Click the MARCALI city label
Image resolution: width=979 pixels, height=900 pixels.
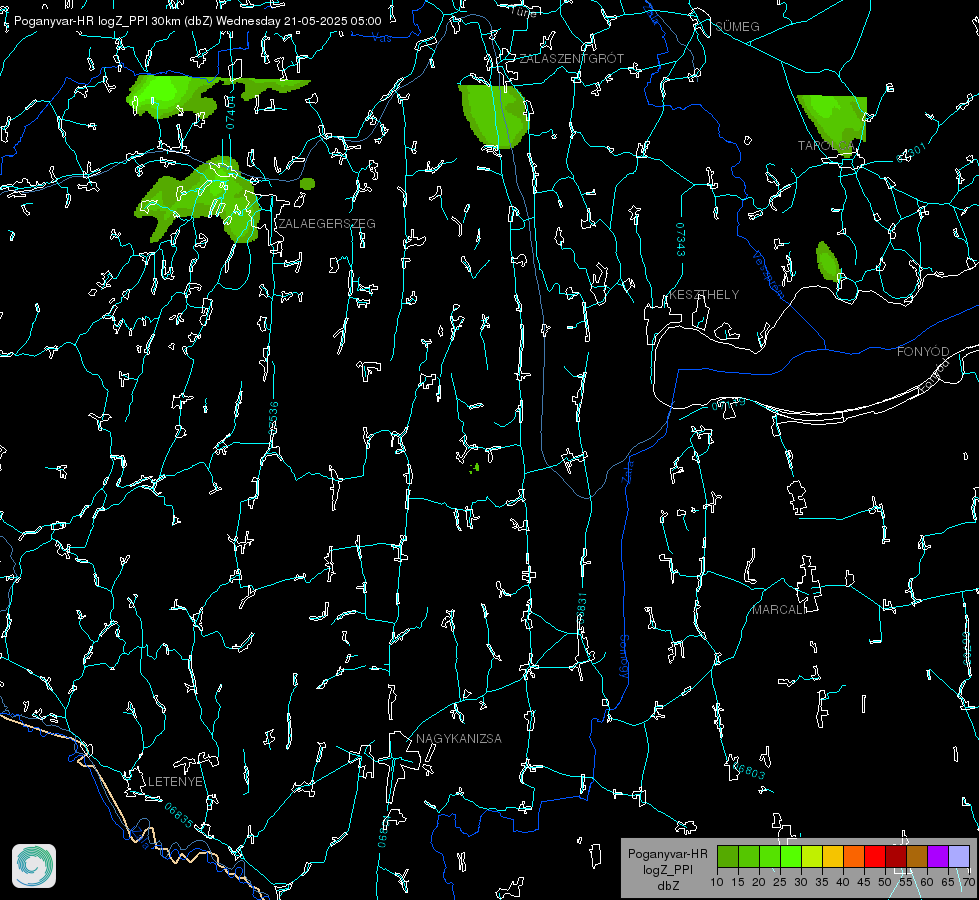[x=780, y=610]
